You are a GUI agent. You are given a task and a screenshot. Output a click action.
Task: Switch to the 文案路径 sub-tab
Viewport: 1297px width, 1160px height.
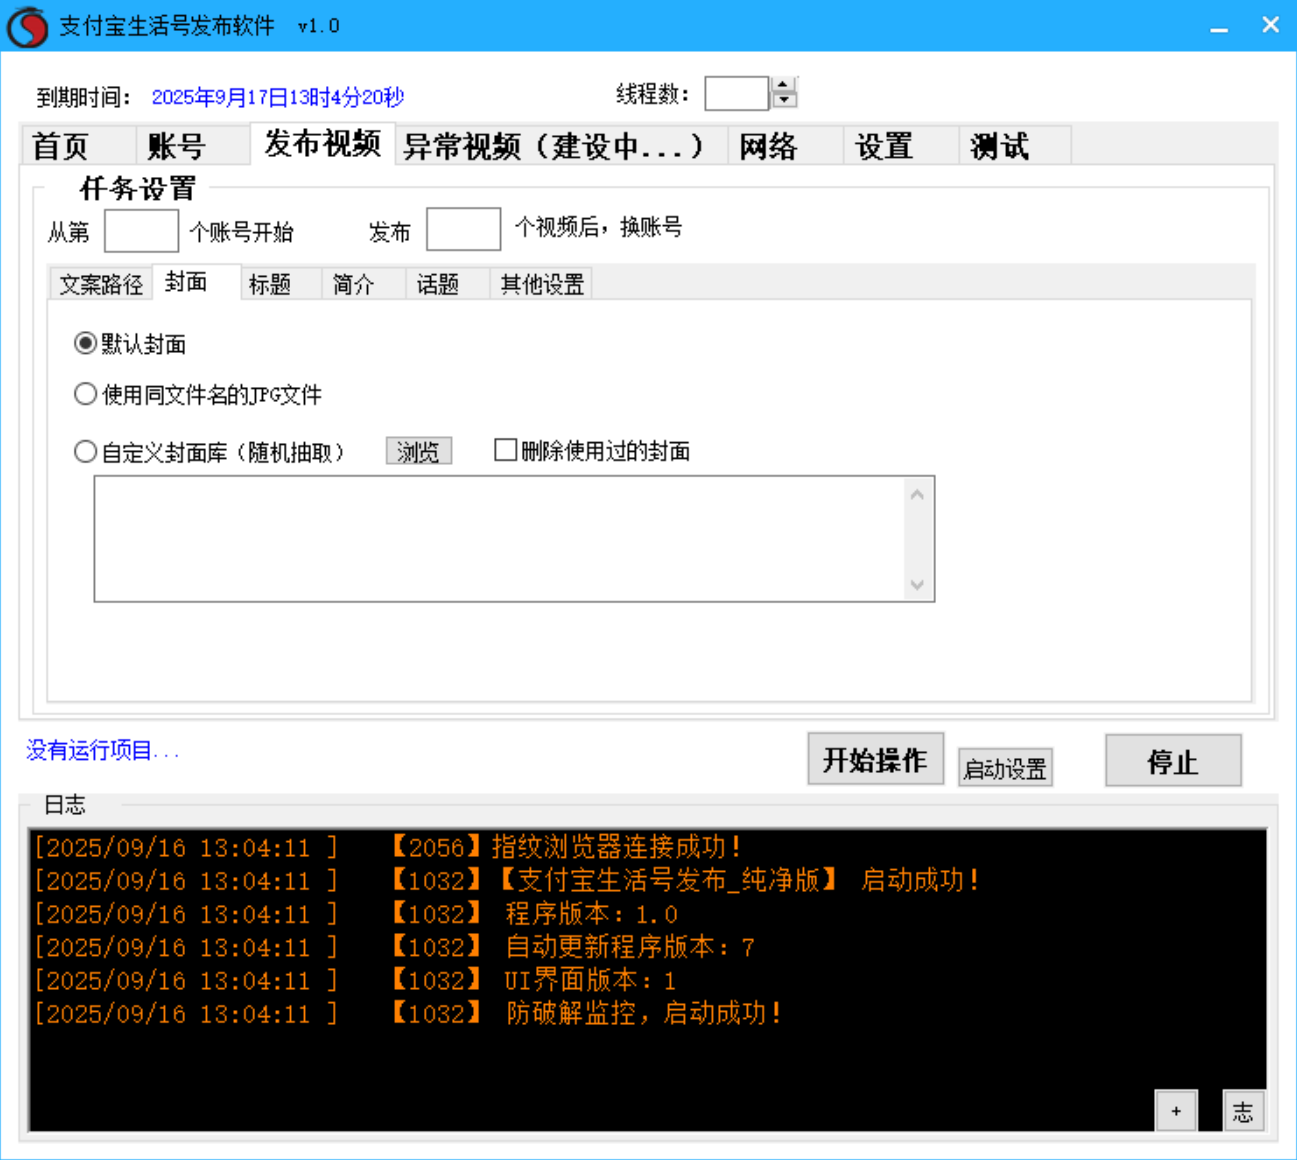(x=100, y=284)
